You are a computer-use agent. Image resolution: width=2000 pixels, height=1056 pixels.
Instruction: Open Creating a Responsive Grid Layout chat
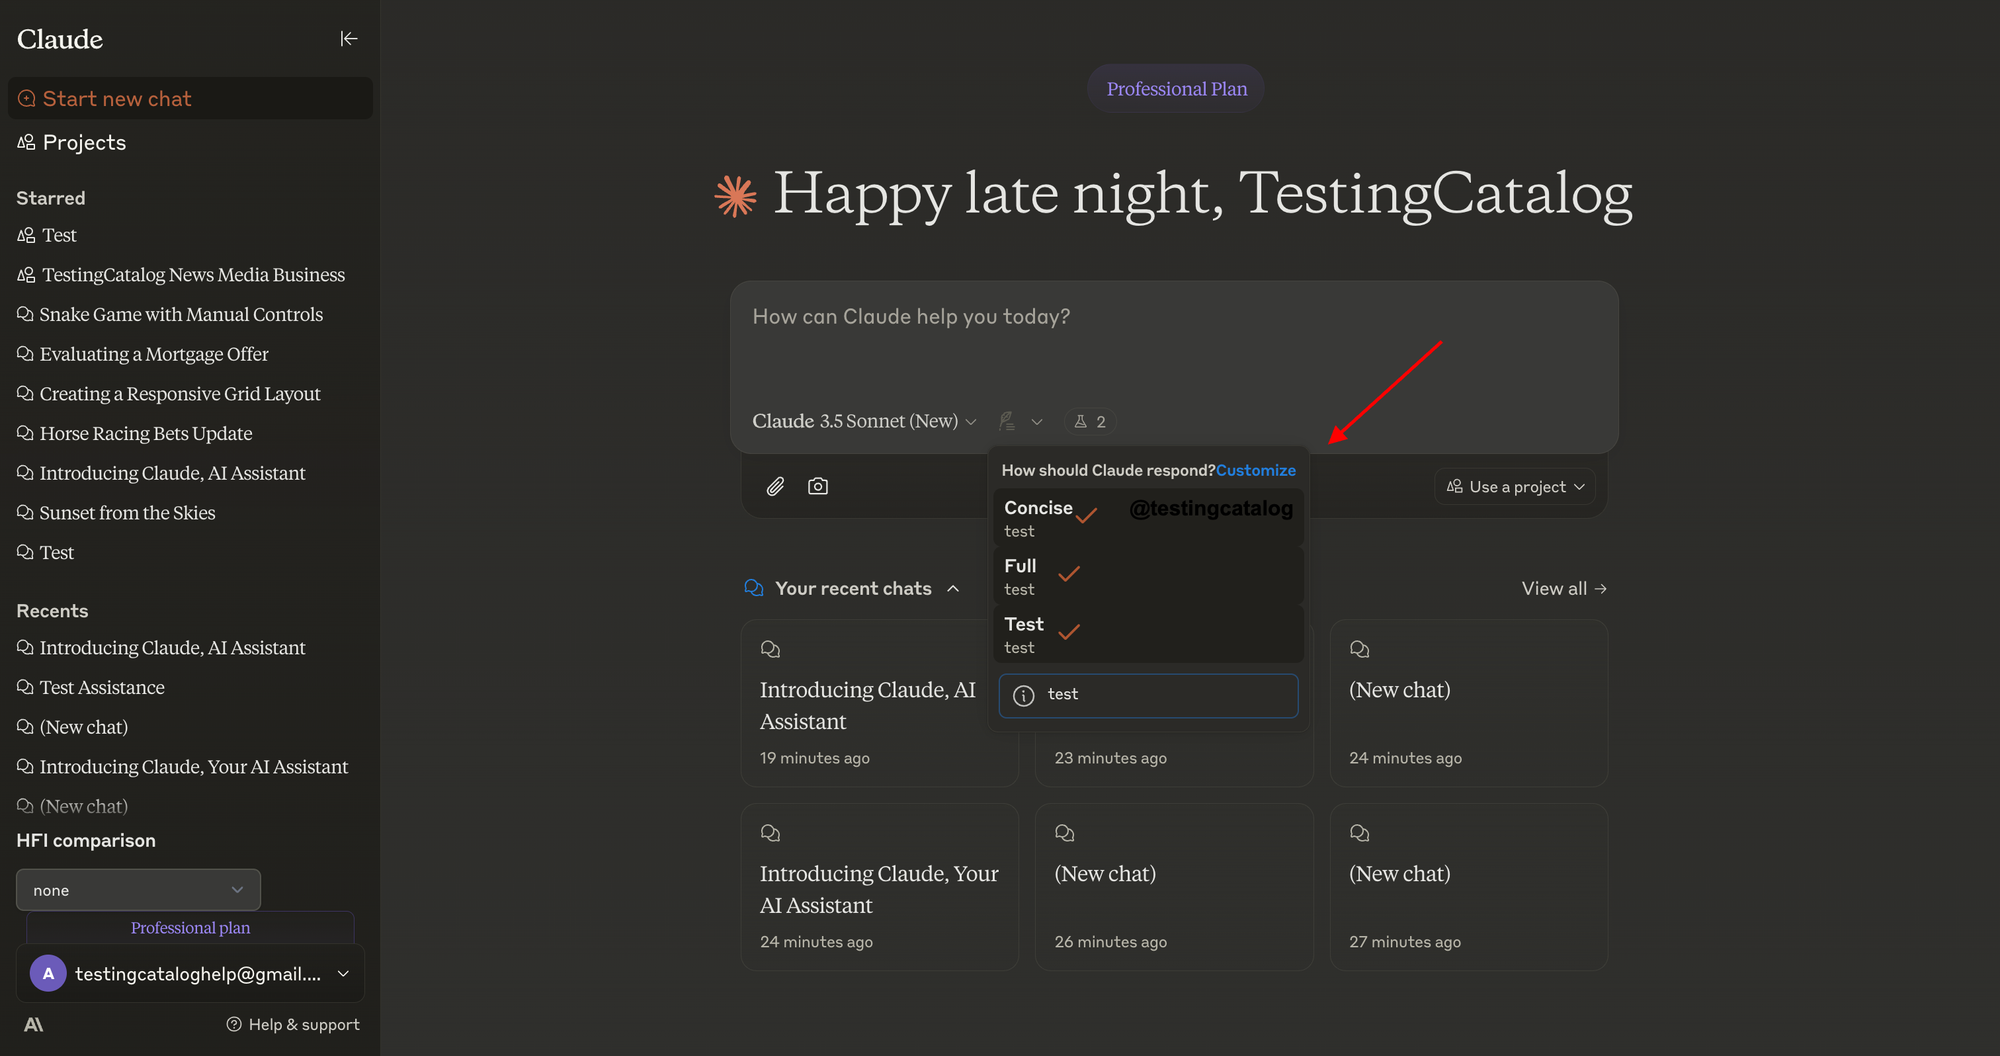coord(169,394)
